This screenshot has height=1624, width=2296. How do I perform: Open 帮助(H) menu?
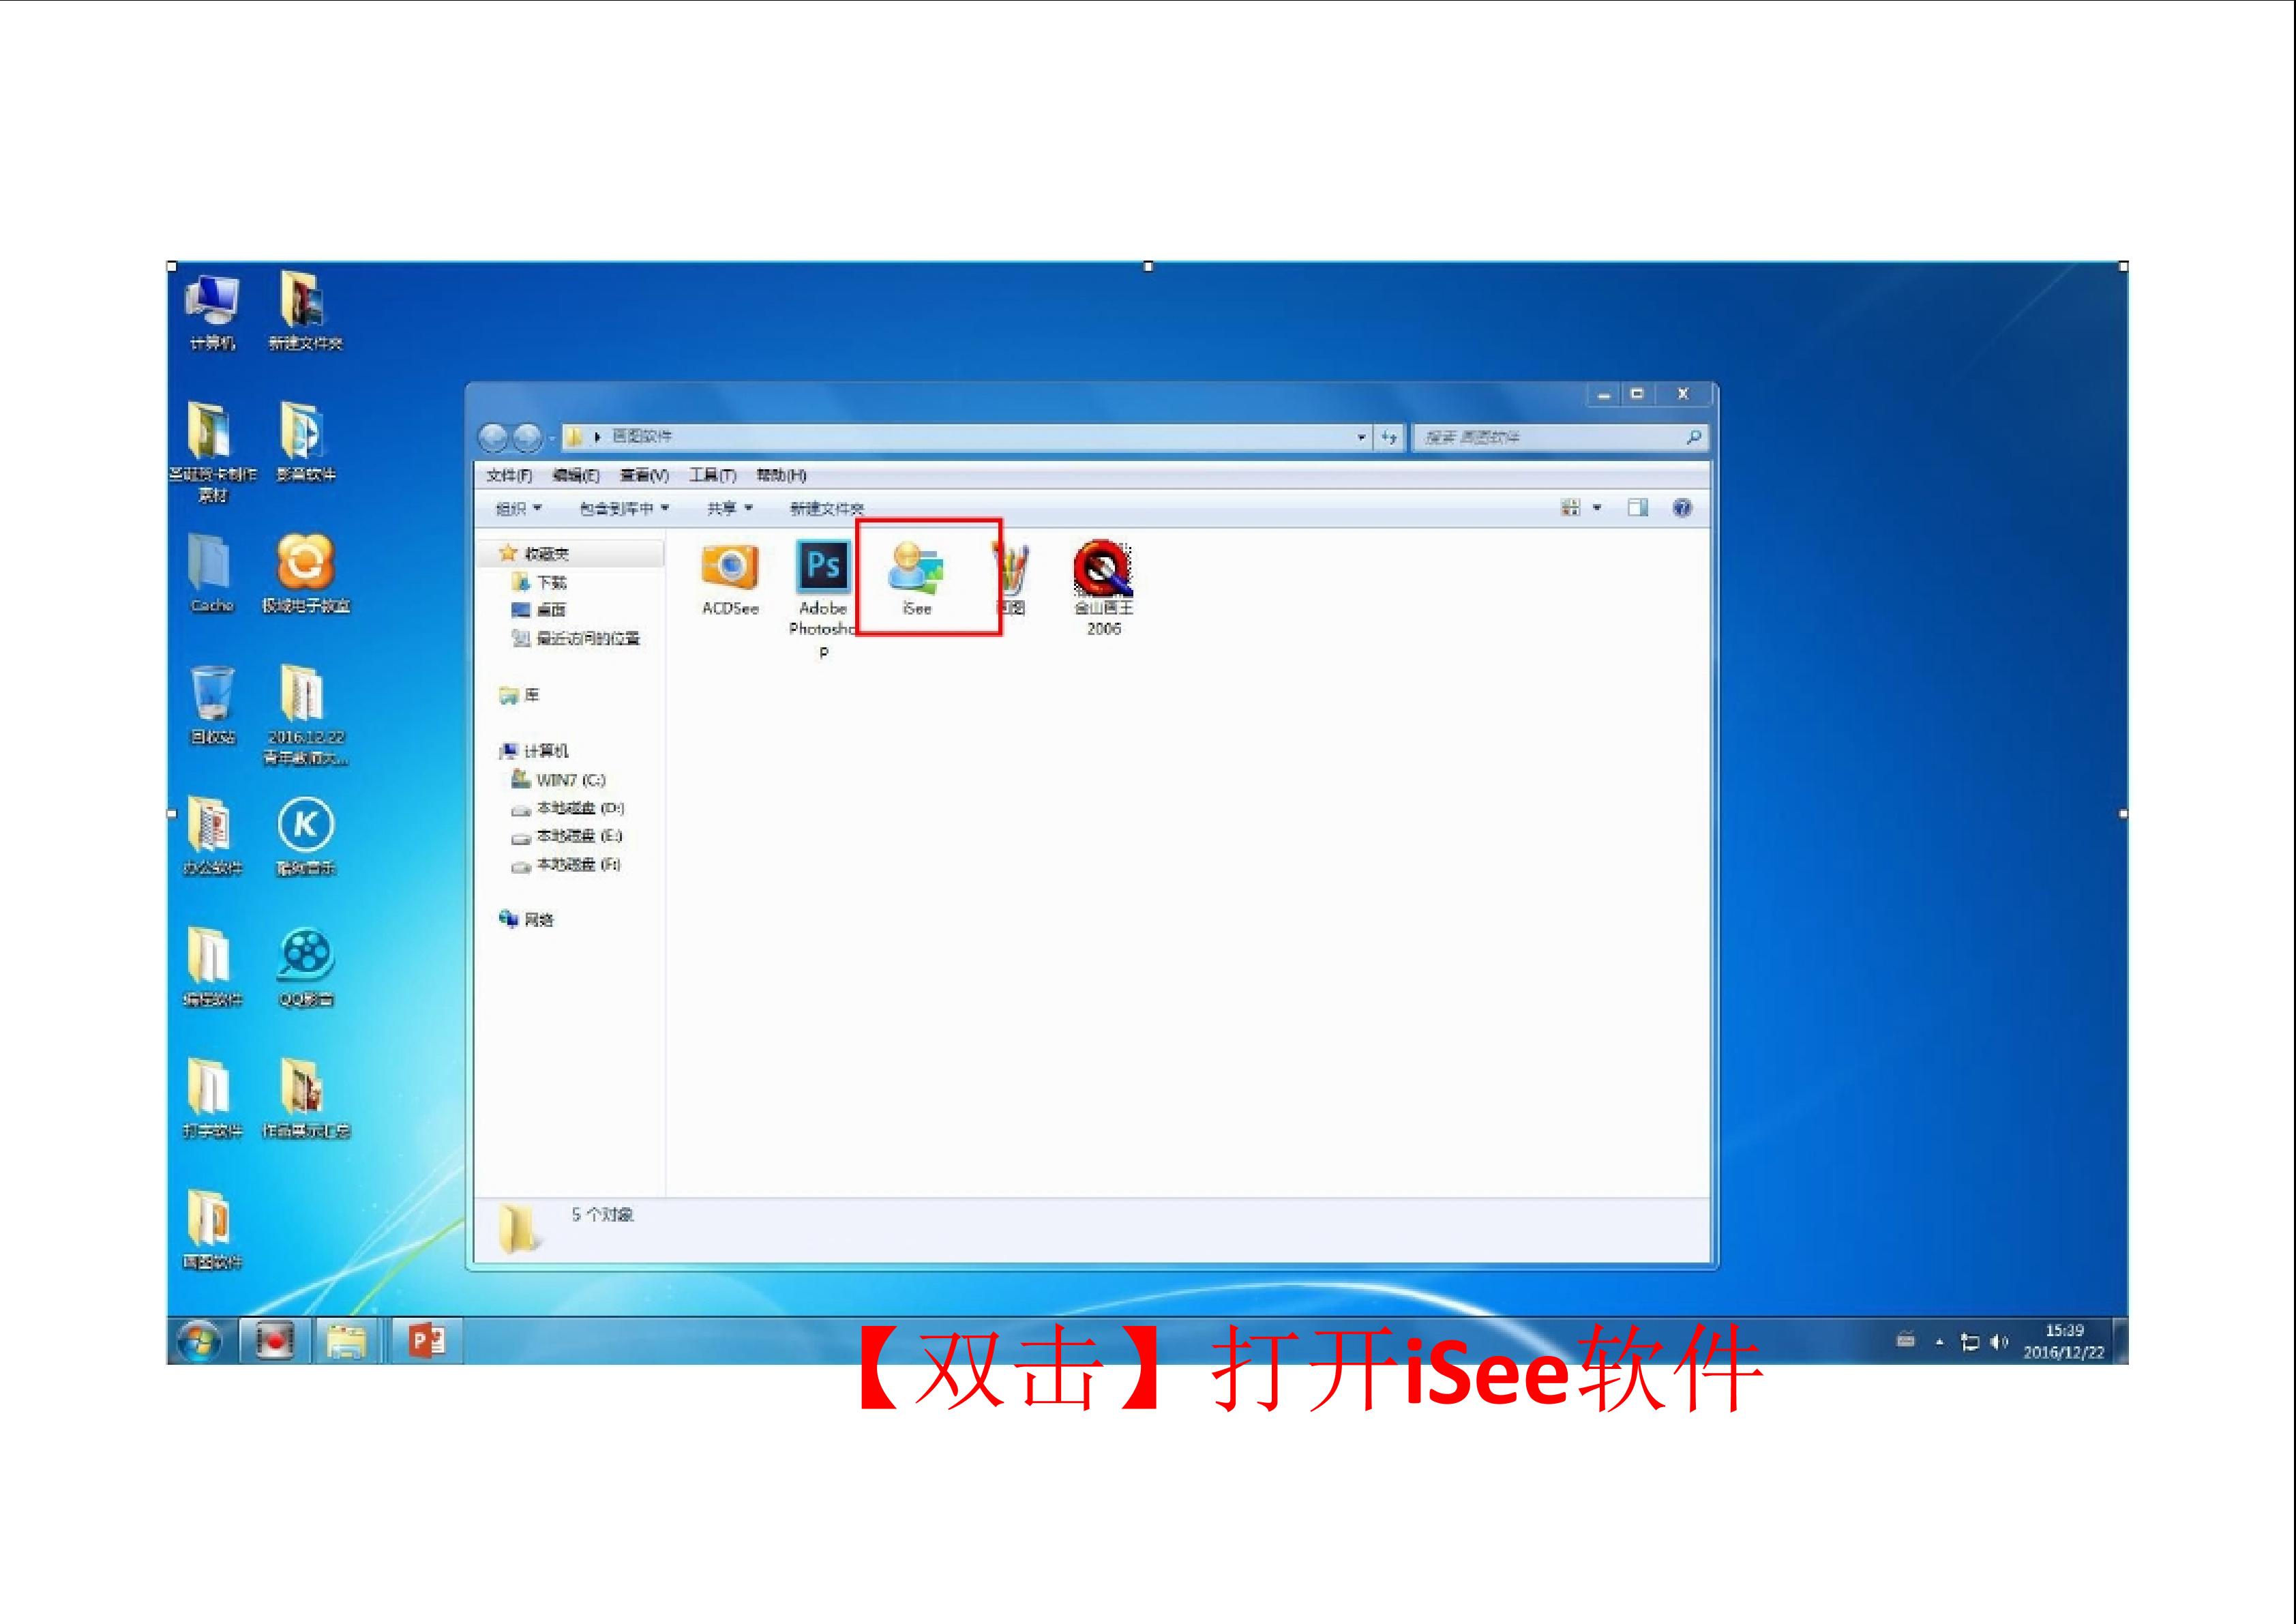pos(781,475)
